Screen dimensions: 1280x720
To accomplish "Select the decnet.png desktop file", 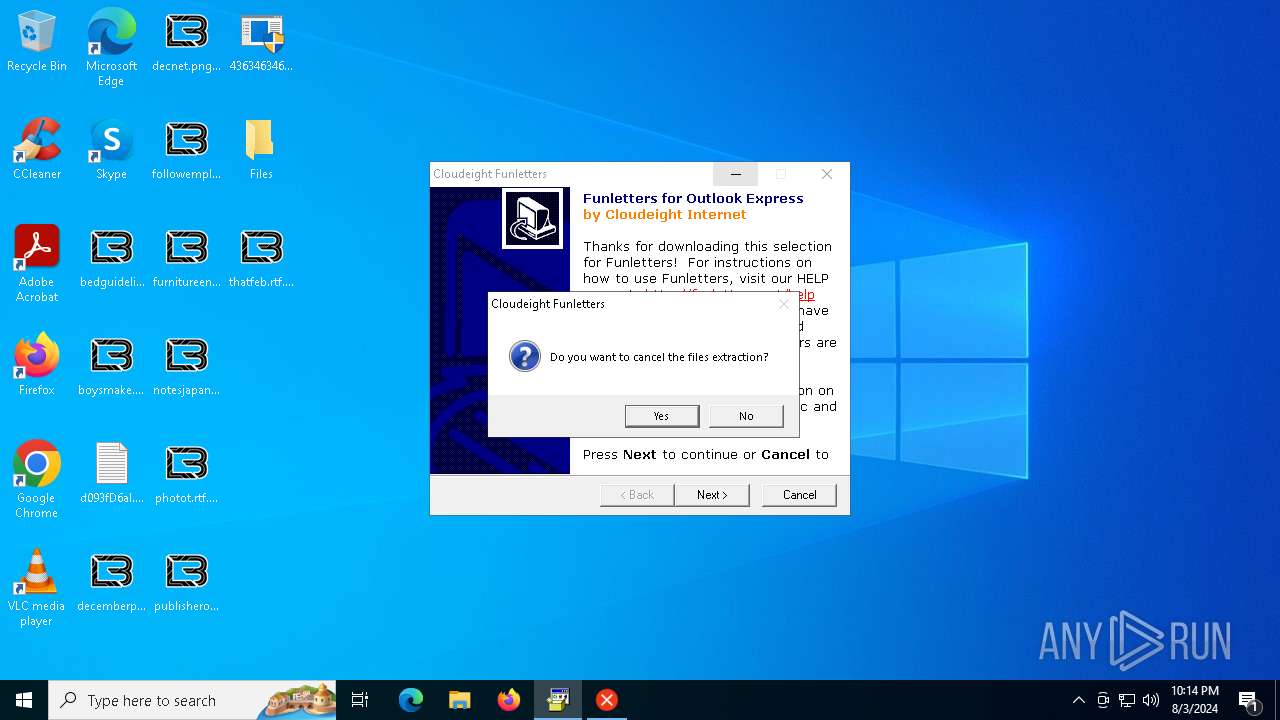I will [x=186, y=43].
